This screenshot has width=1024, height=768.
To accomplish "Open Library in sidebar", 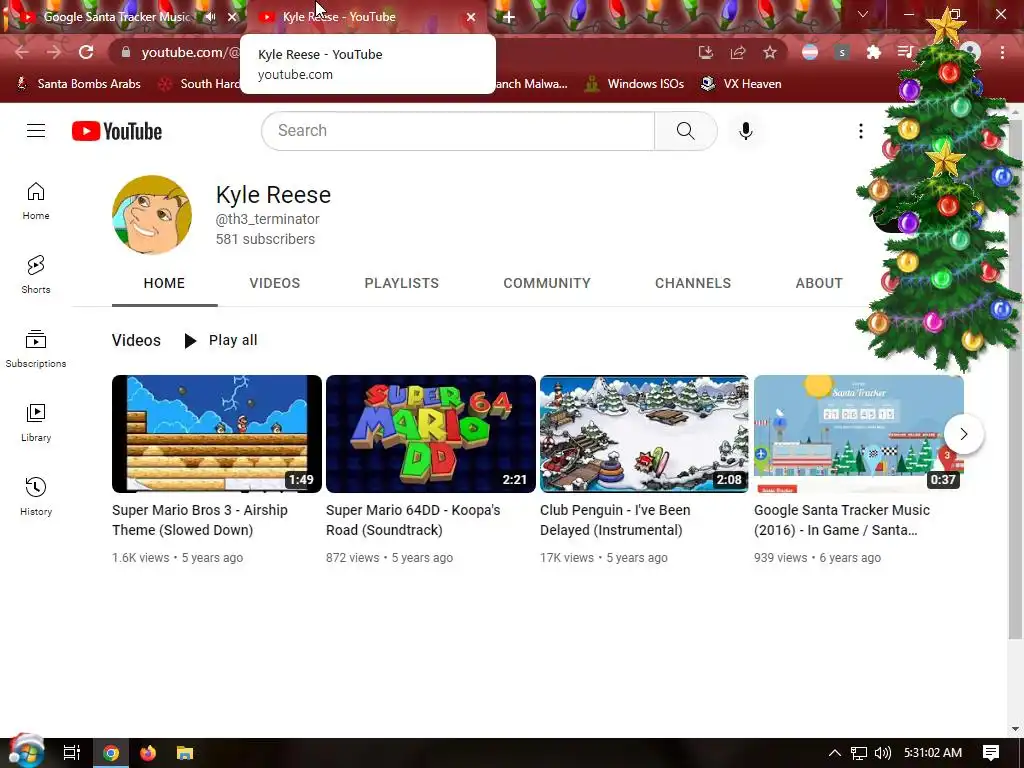I will [36, 423].
